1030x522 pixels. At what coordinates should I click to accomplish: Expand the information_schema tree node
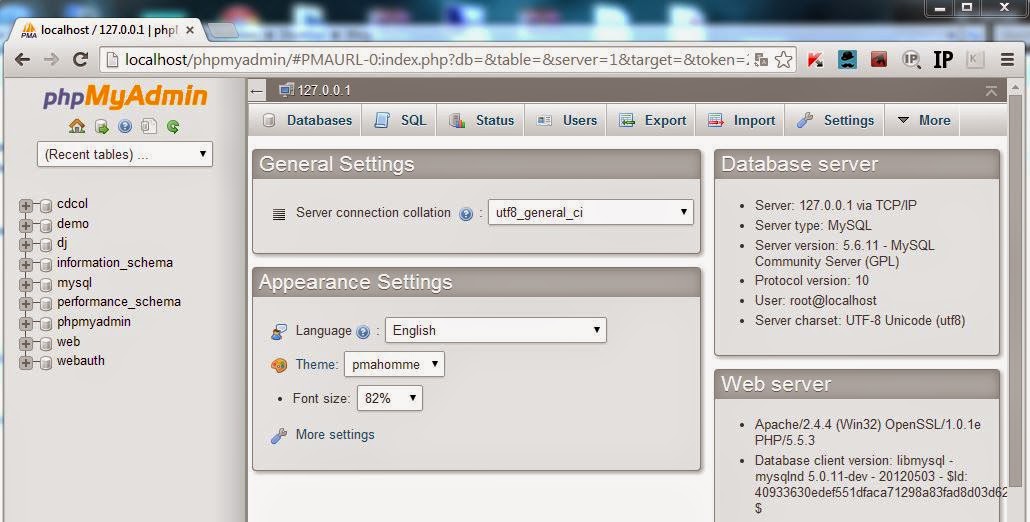pyautogui.click(x=26, y=265)
